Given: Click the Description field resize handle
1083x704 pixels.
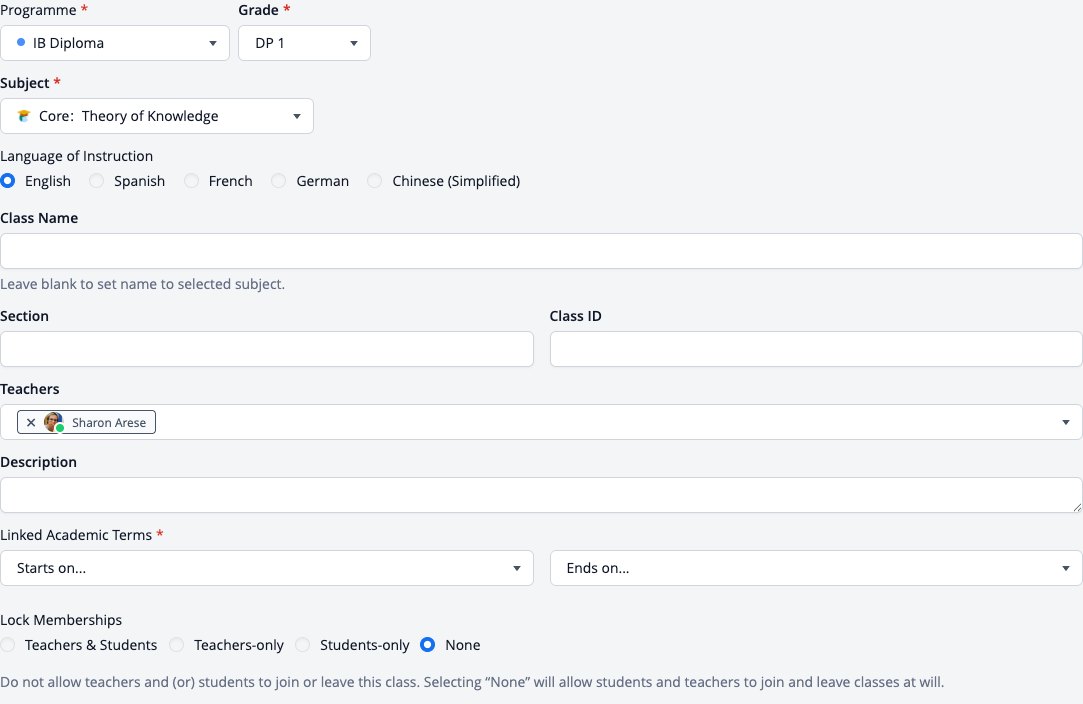Looking at the screenshot, I should point(1077,507).
